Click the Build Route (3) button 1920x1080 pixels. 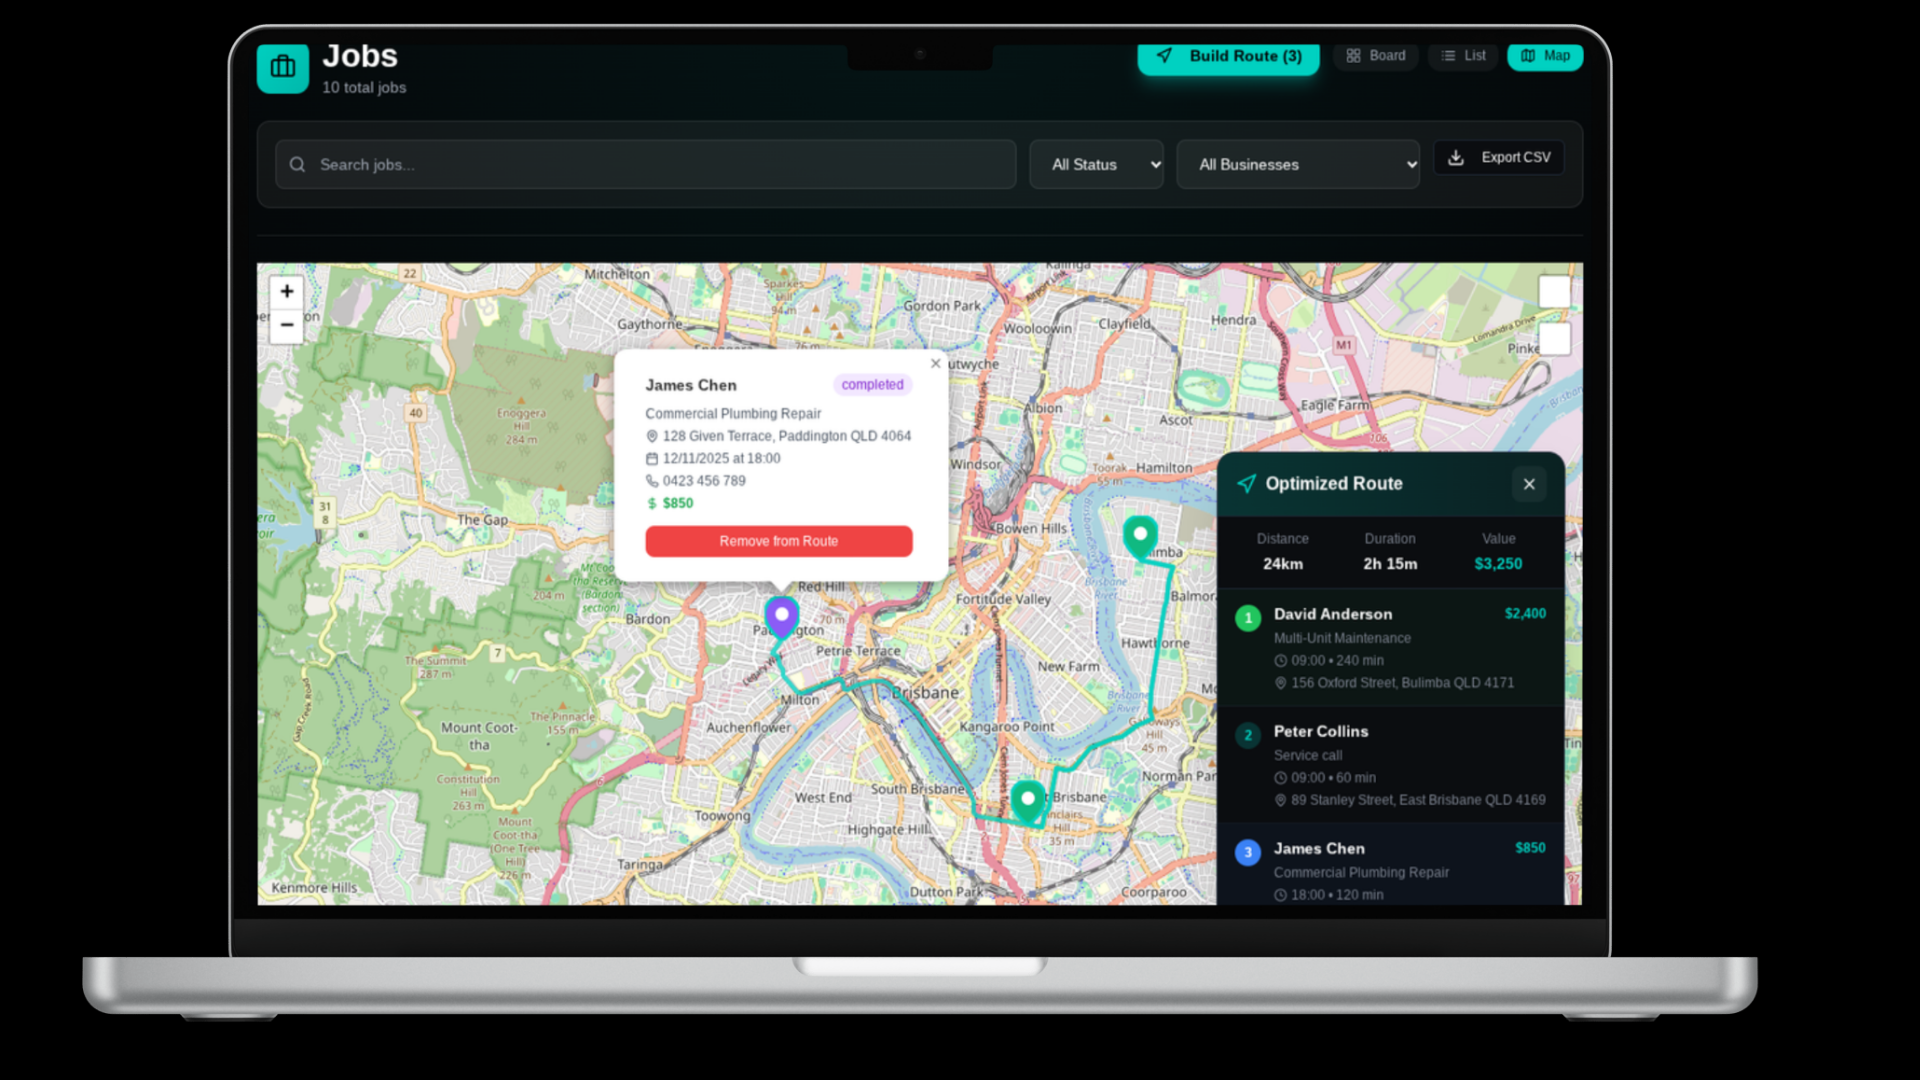pyautogui.click(x=1228, y=56)
